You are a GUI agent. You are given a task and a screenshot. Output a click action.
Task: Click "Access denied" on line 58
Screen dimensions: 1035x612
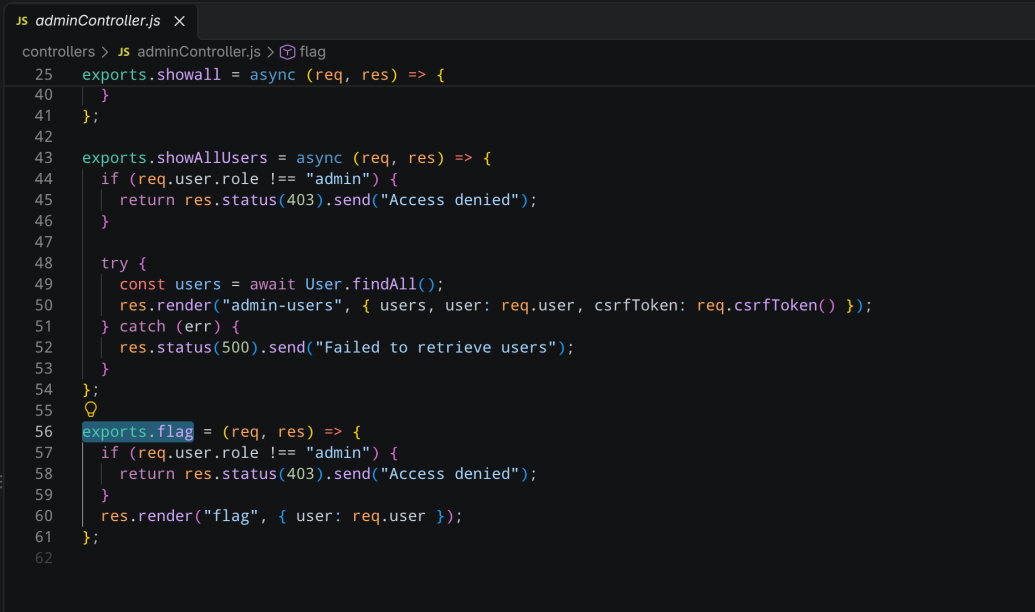pos(450,473)
